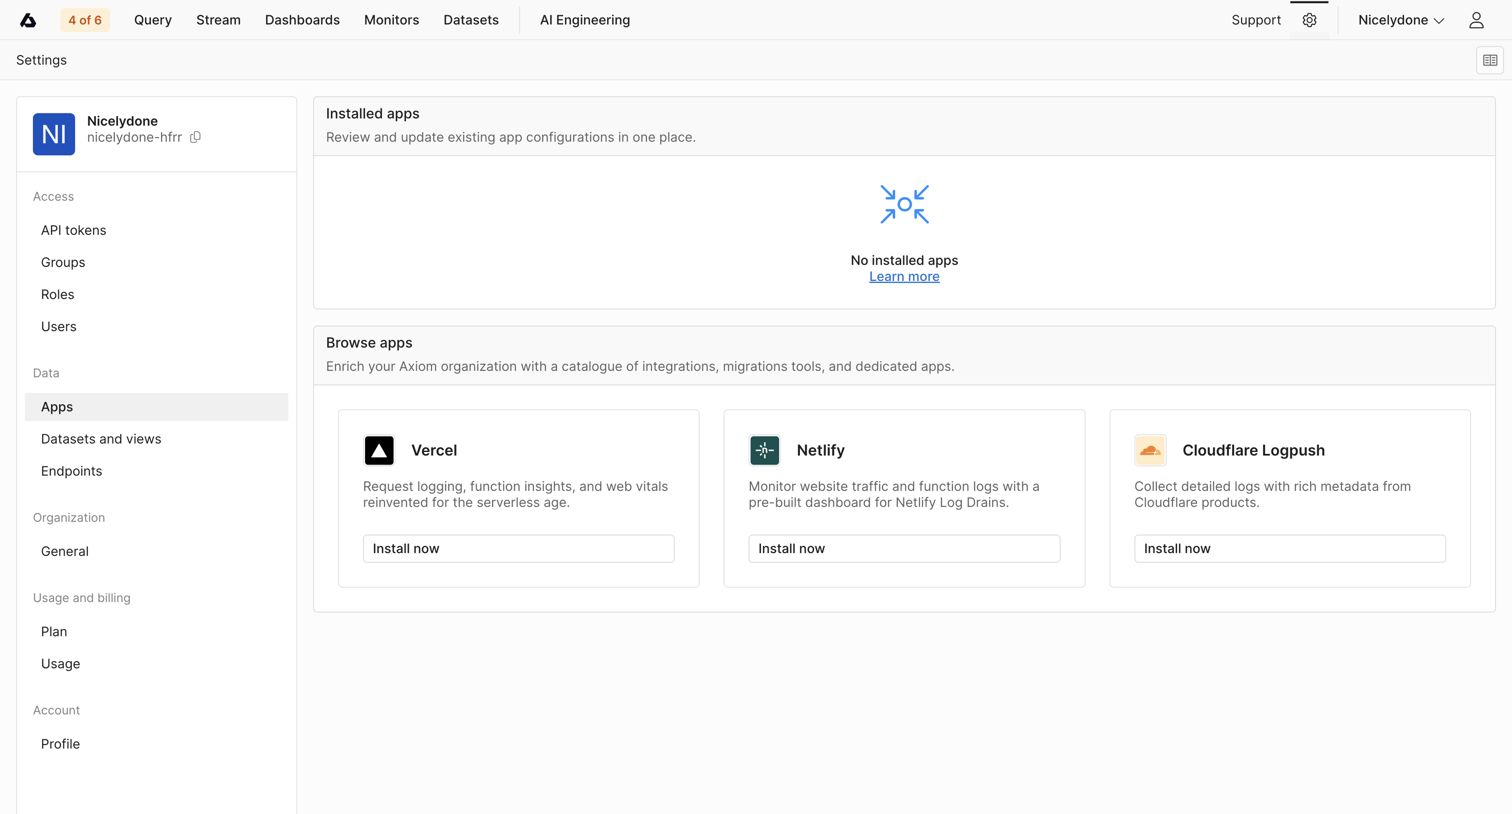Screen dimensions: 1512x814
Task: Navigate to Dashboards
Action: [x=302, y=20]
